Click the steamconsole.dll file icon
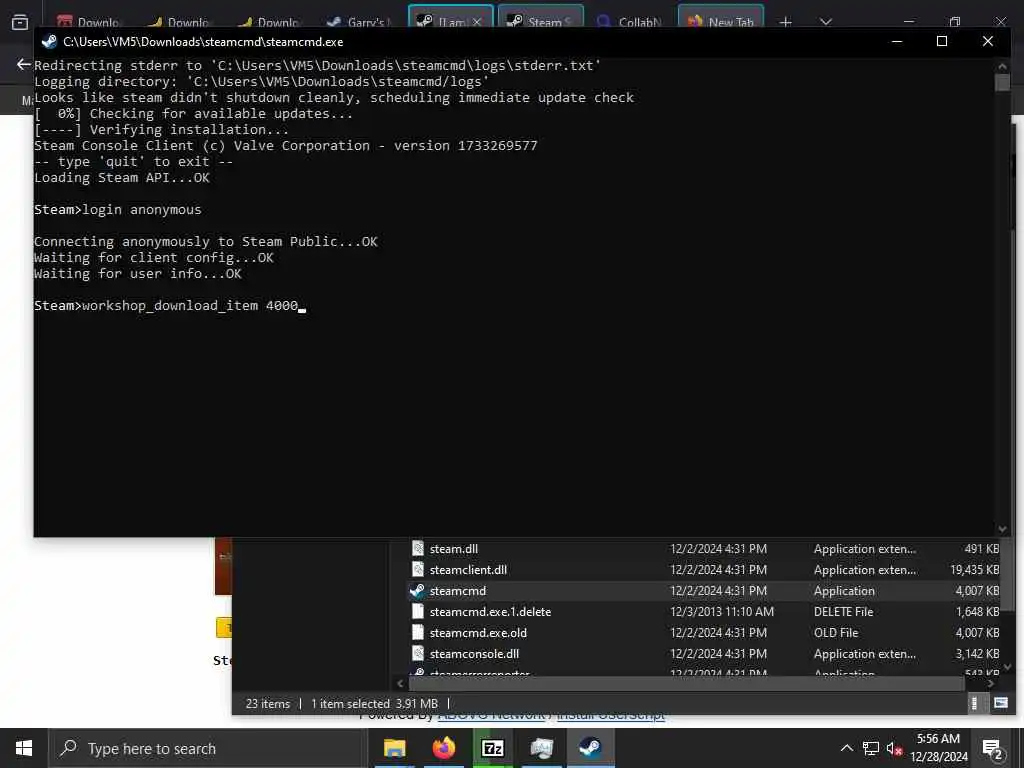Viewport: 1024px width, 768px height. (418, 654)
